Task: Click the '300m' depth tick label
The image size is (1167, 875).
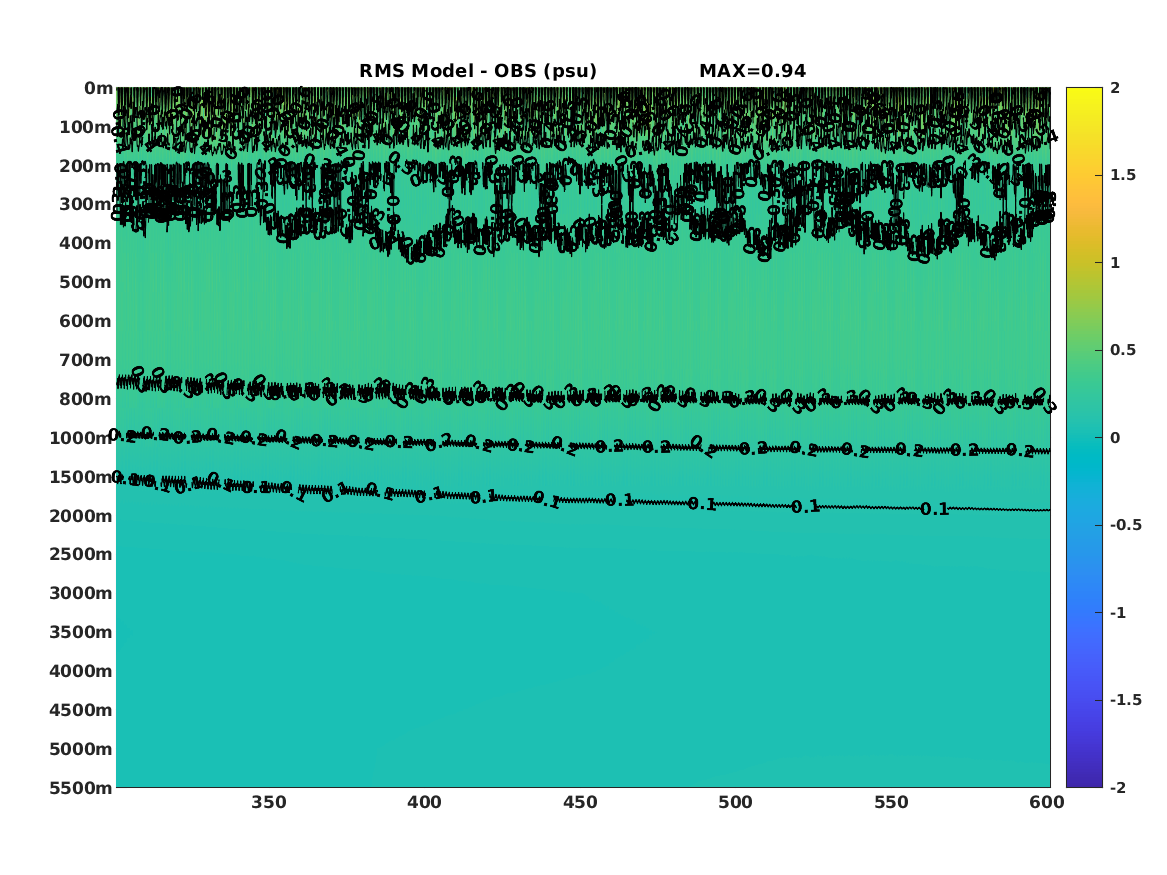Action: (86, 204)
